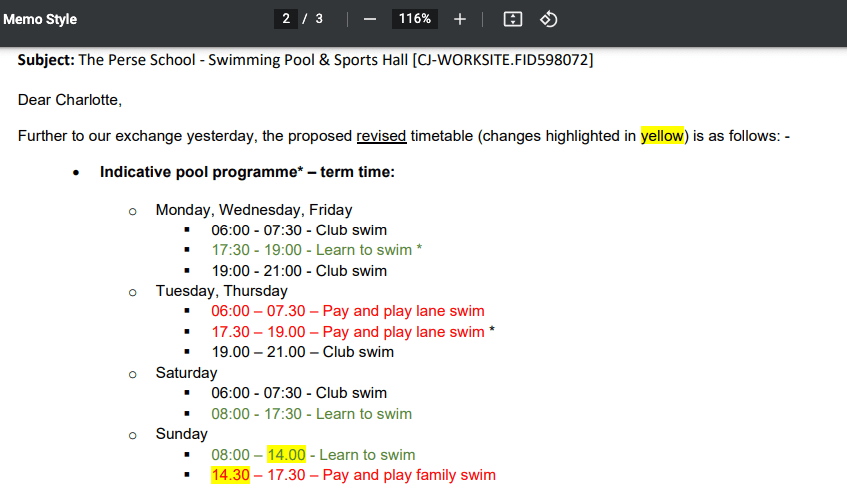Click the rotate counterclockwise icon
The height and width of the screenshot is (491, 847).
click(x=548, y=19)
